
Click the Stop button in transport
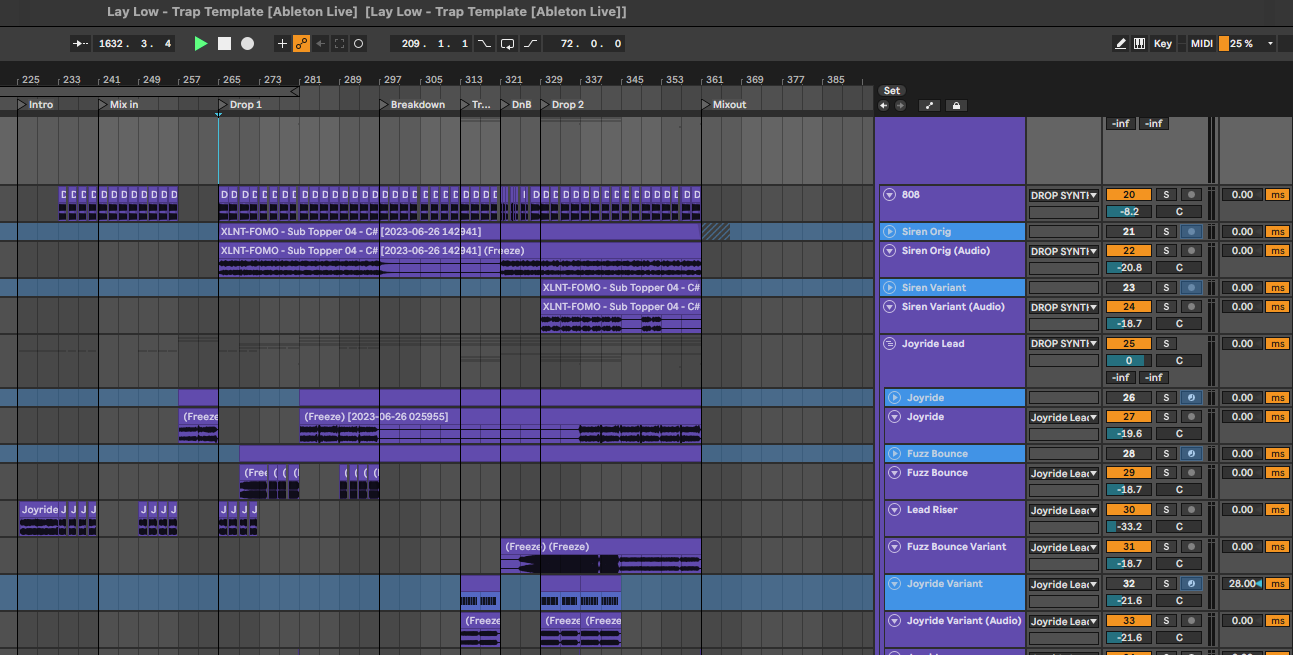224,44
